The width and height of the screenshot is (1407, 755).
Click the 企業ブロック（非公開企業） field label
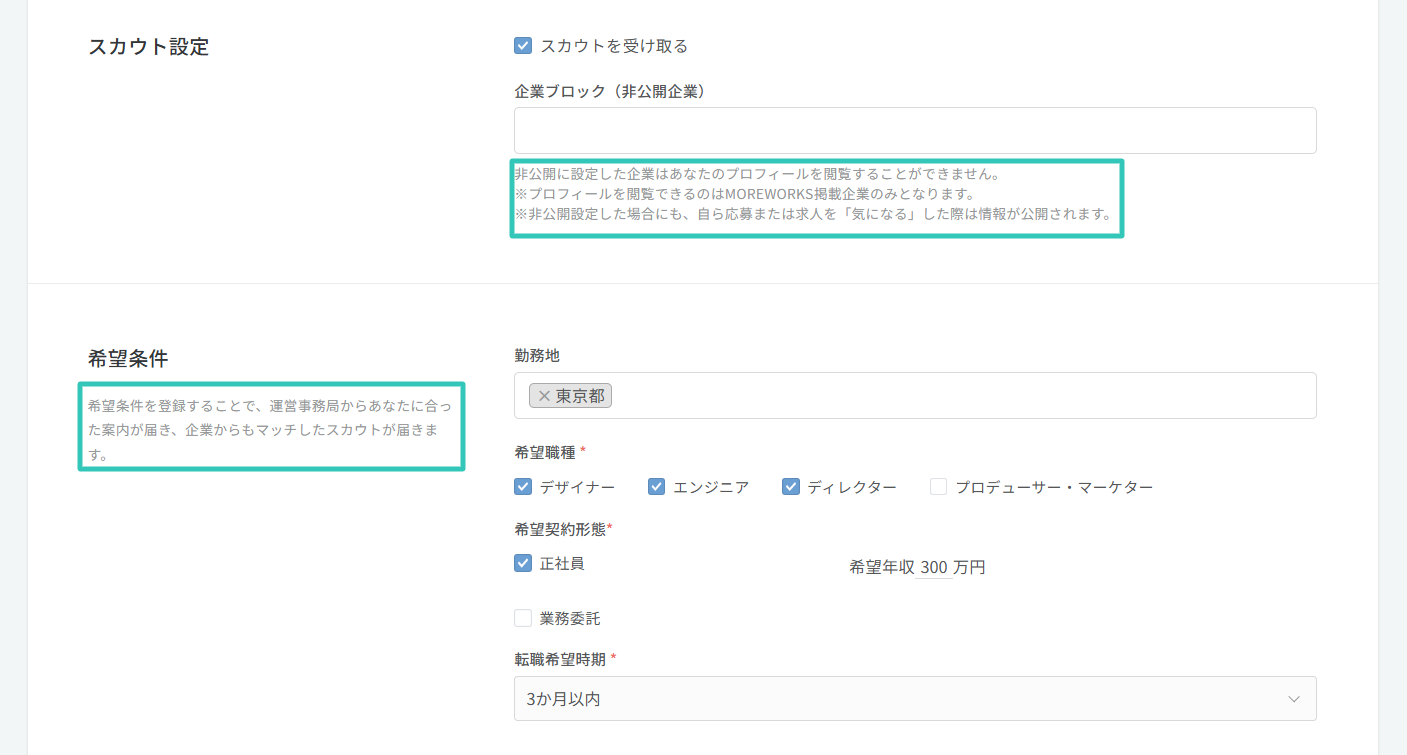(x=611, y=91)
